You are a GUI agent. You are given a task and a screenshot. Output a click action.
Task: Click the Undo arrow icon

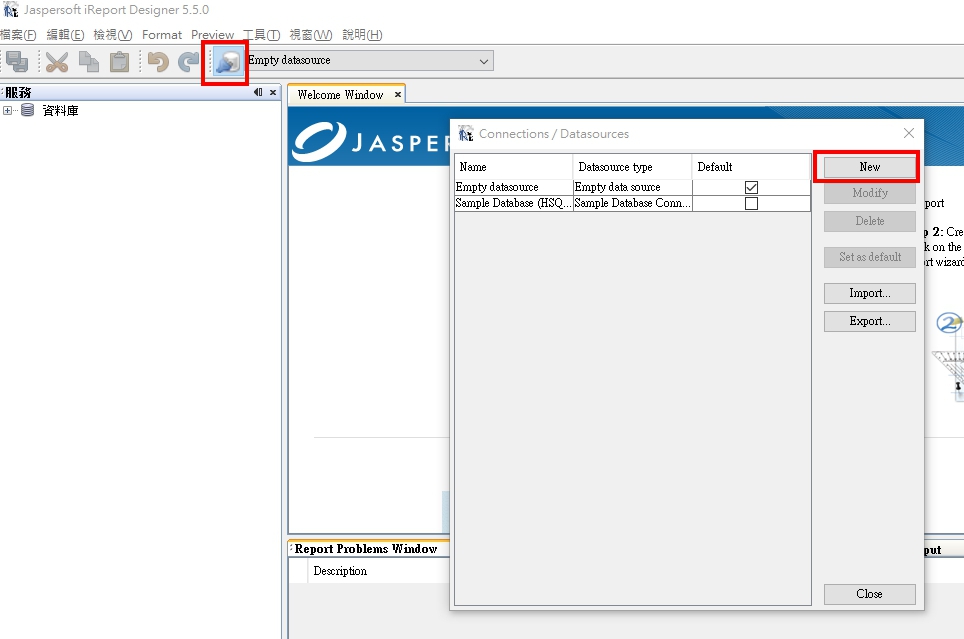point(157,62)
